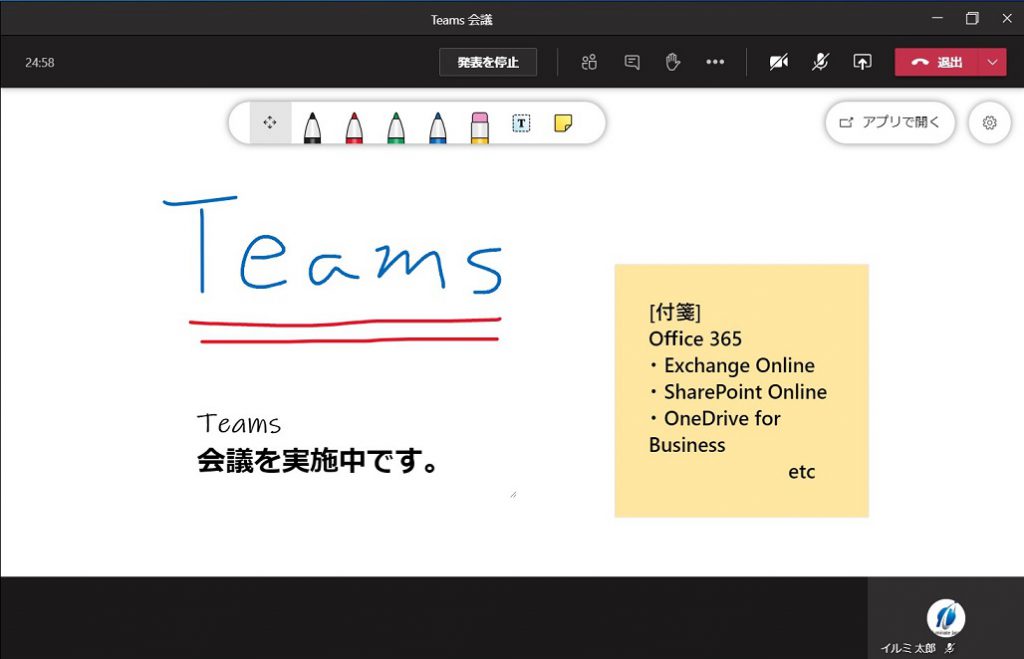Click the Exchange Online line on note
Screen dimensions: 1024x659
732,365
